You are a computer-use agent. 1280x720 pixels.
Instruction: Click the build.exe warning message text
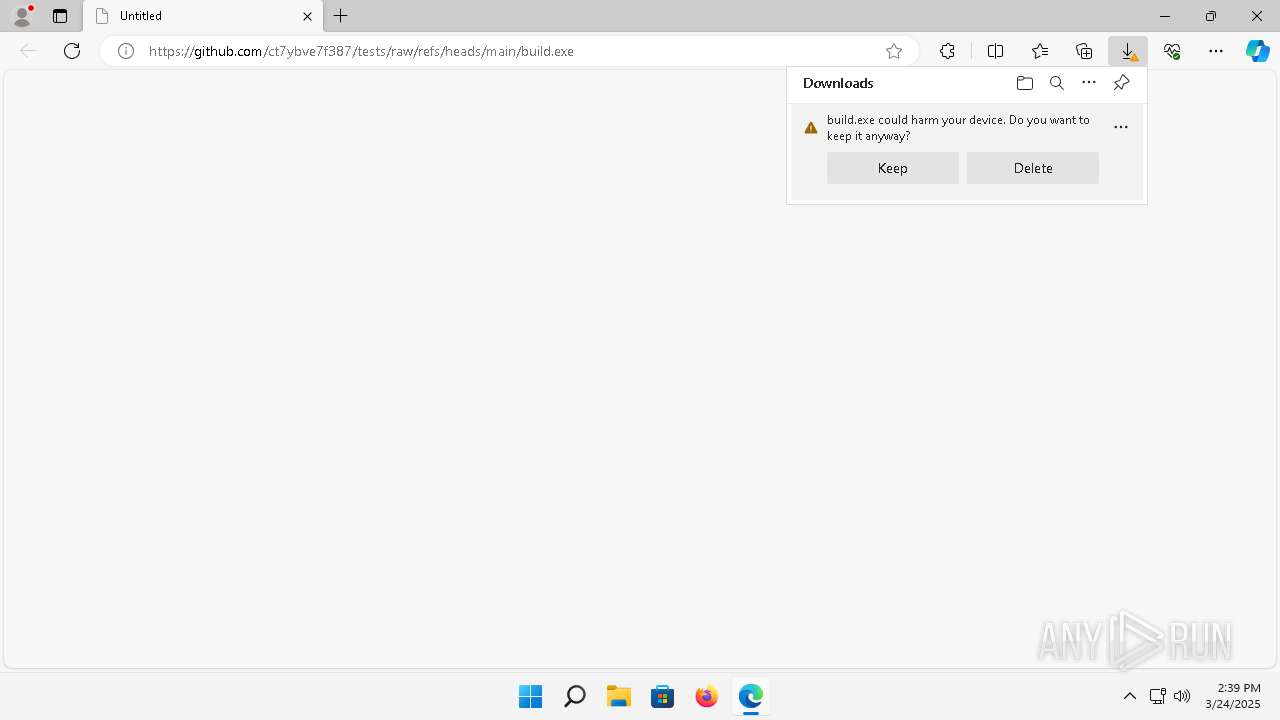[958, 127]
